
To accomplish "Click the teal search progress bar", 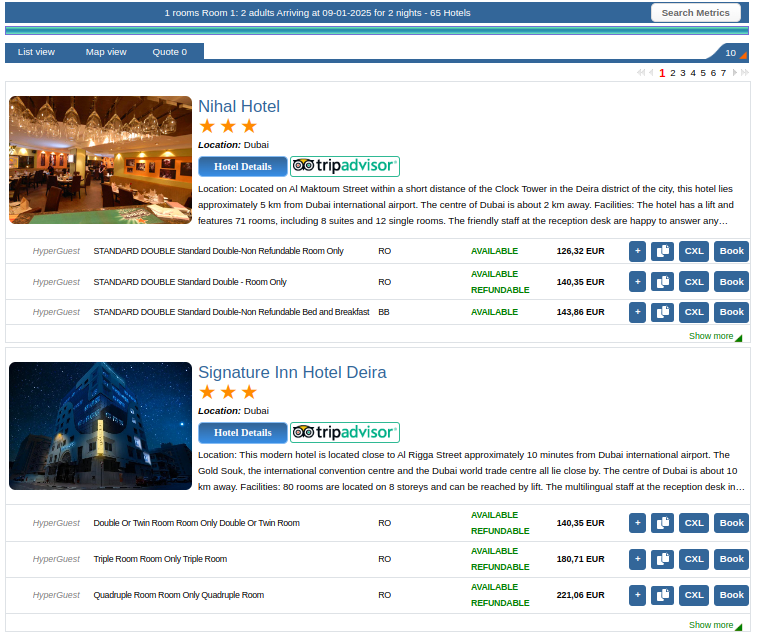I will pyautogui.click(x=377, y=30).
